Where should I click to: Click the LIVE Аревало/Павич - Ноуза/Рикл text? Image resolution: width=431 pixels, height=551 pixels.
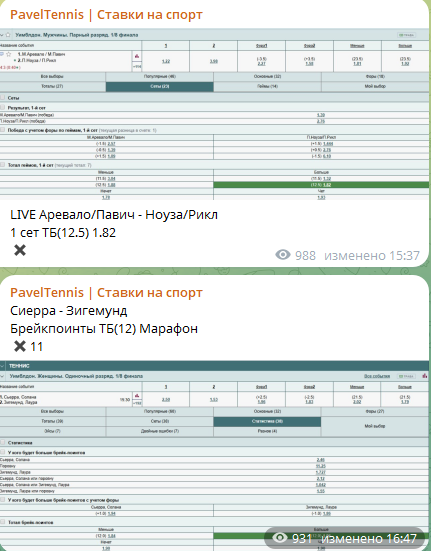coord(114,214)
